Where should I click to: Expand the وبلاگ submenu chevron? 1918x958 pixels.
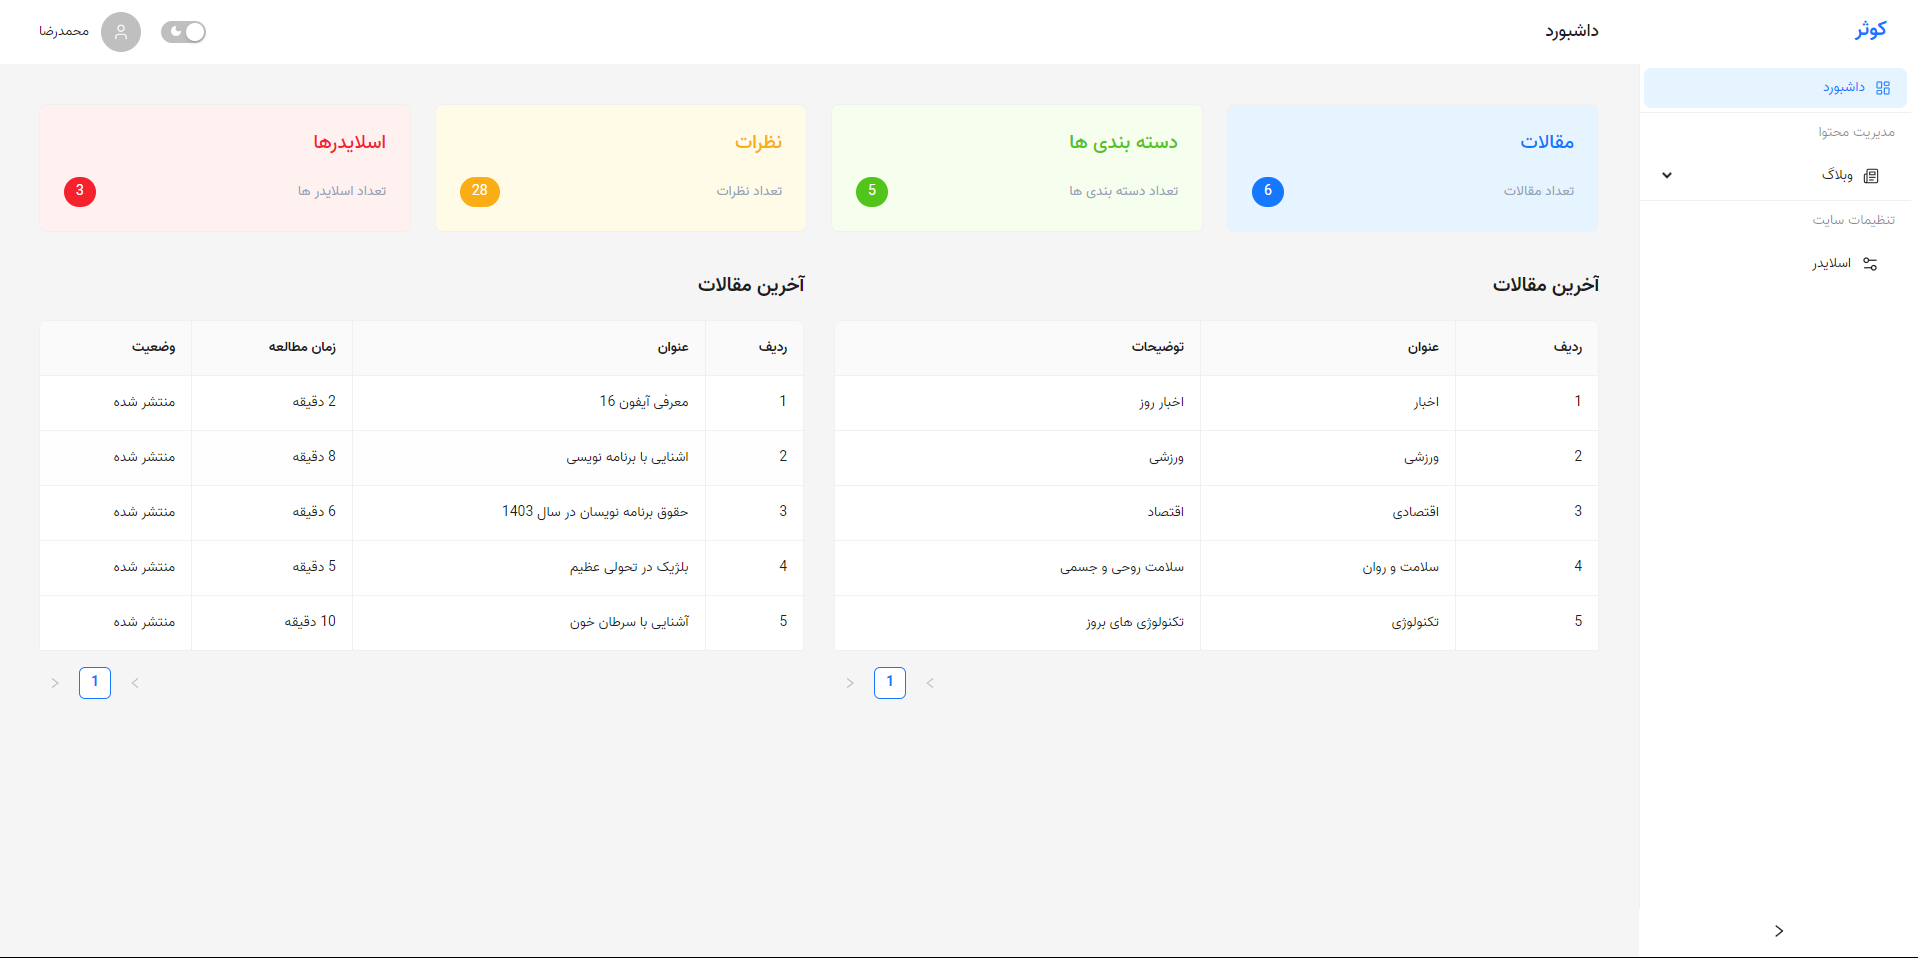pyautogui.click(x=1667, y=175)
